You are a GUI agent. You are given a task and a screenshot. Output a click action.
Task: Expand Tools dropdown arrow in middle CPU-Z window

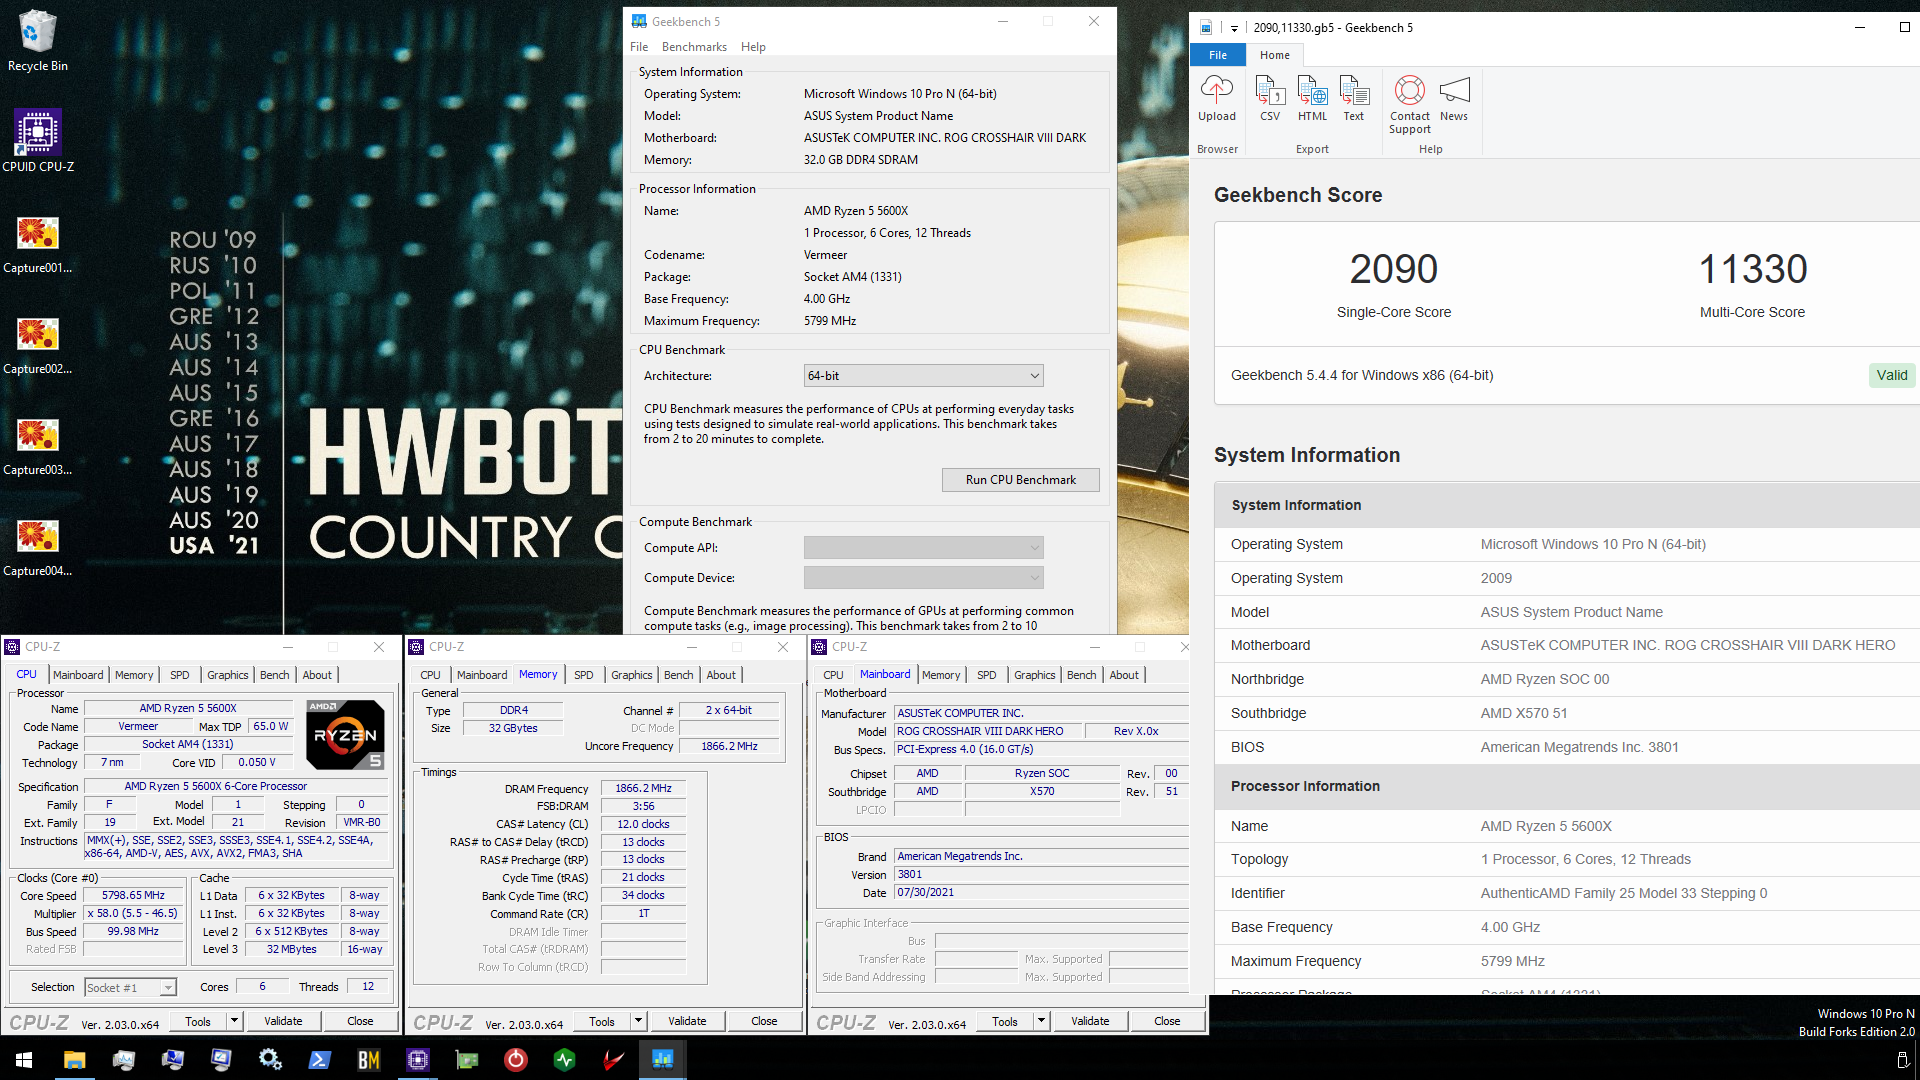[638, 1022]
